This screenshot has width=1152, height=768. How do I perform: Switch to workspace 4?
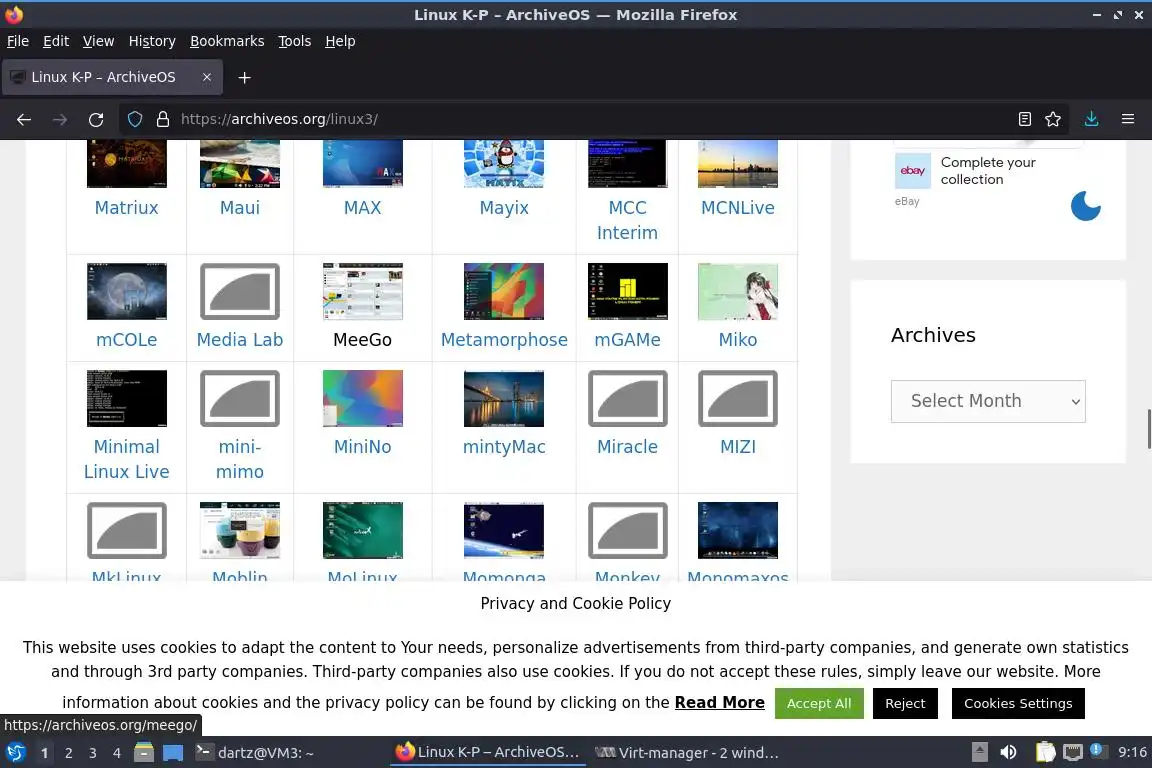click(x=117, y=753)
